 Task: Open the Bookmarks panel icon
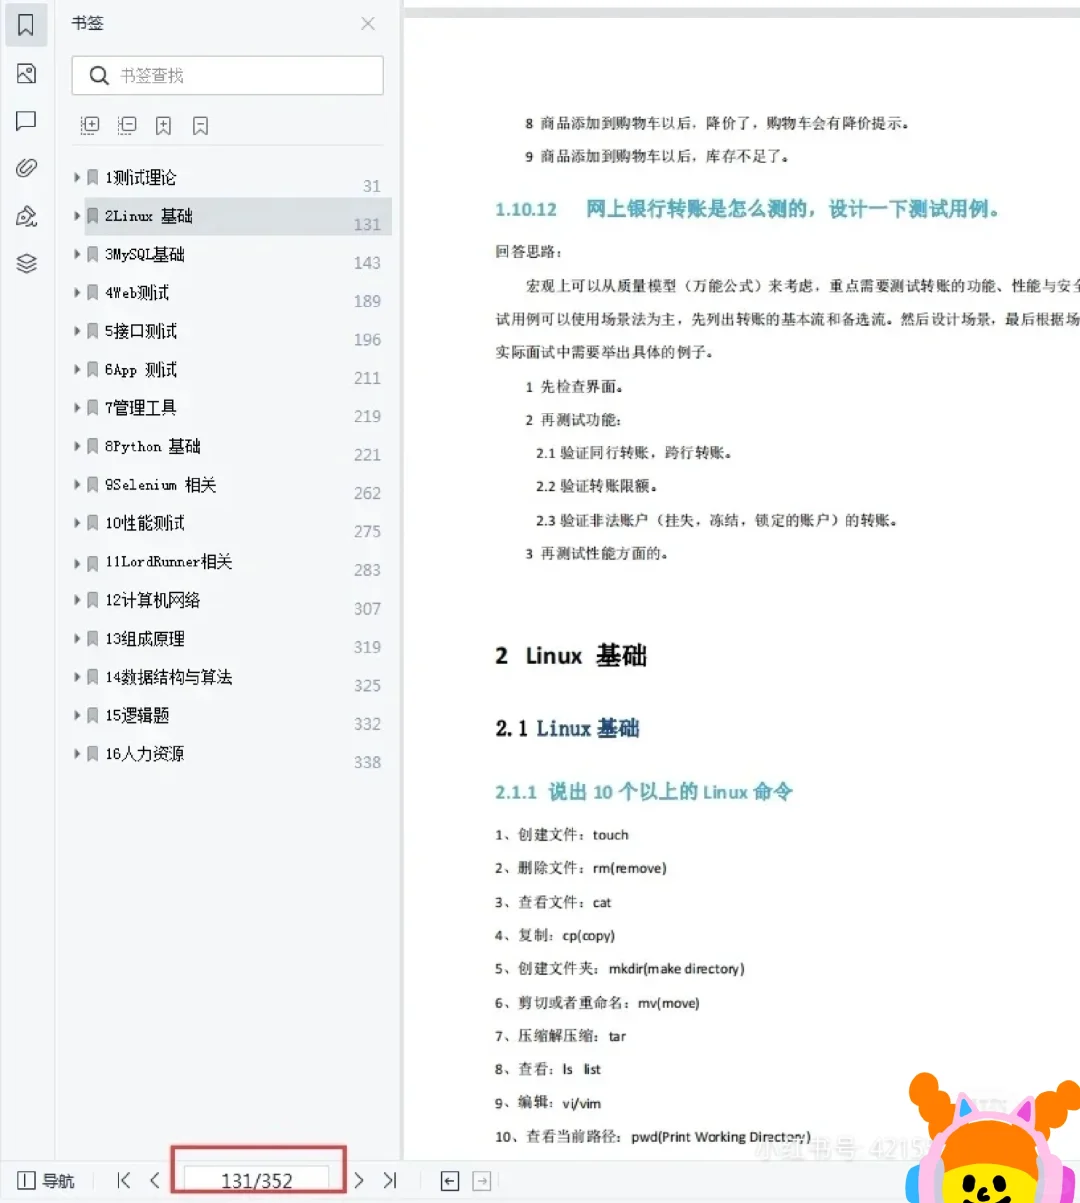26,24
